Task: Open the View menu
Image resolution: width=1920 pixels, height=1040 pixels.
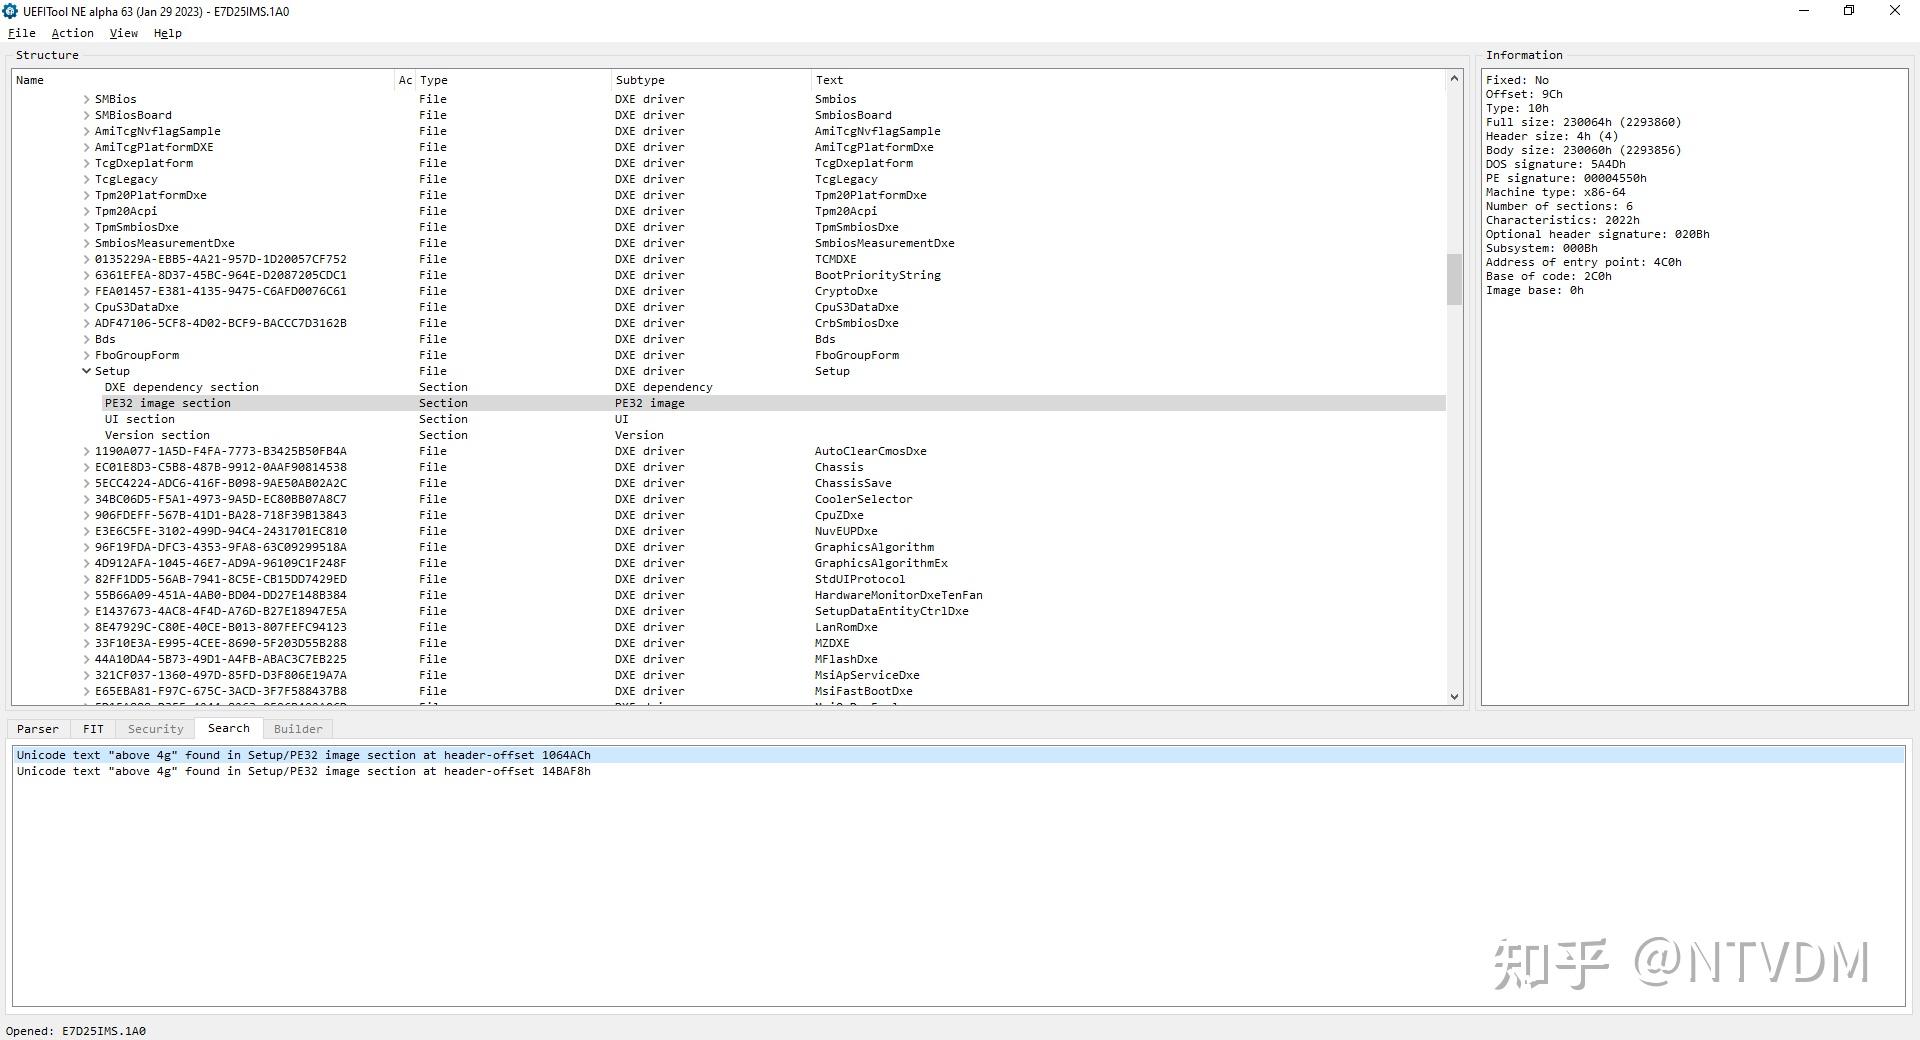Action: [x=123, y=33]
